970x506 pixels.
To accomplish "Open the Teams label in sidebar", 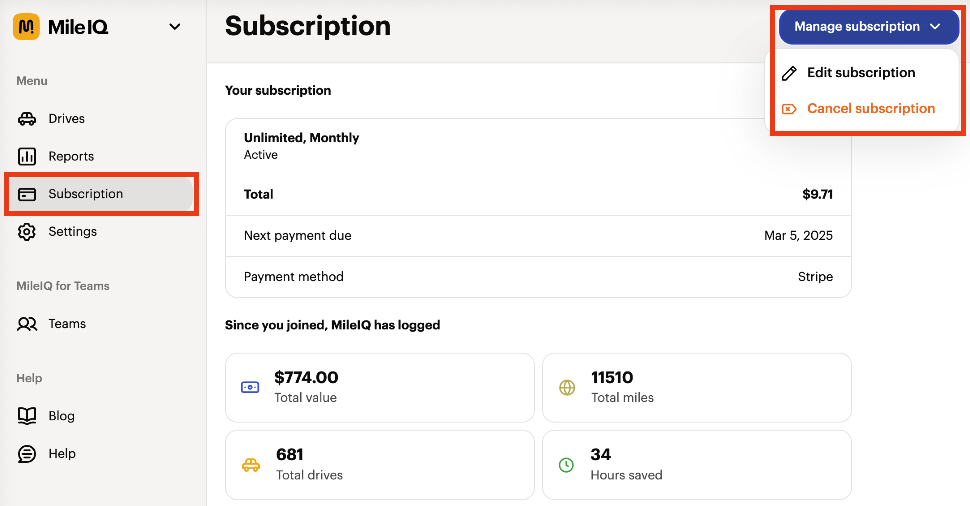I will (67, 324).
